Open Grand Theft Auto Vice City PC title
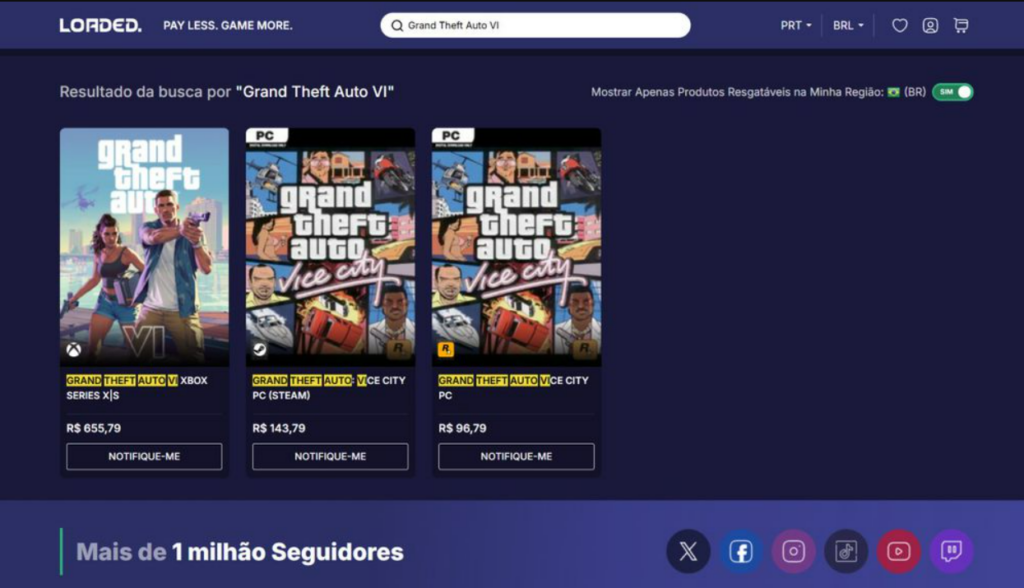Screen dimensions: 1024x588 pos(513,387)
